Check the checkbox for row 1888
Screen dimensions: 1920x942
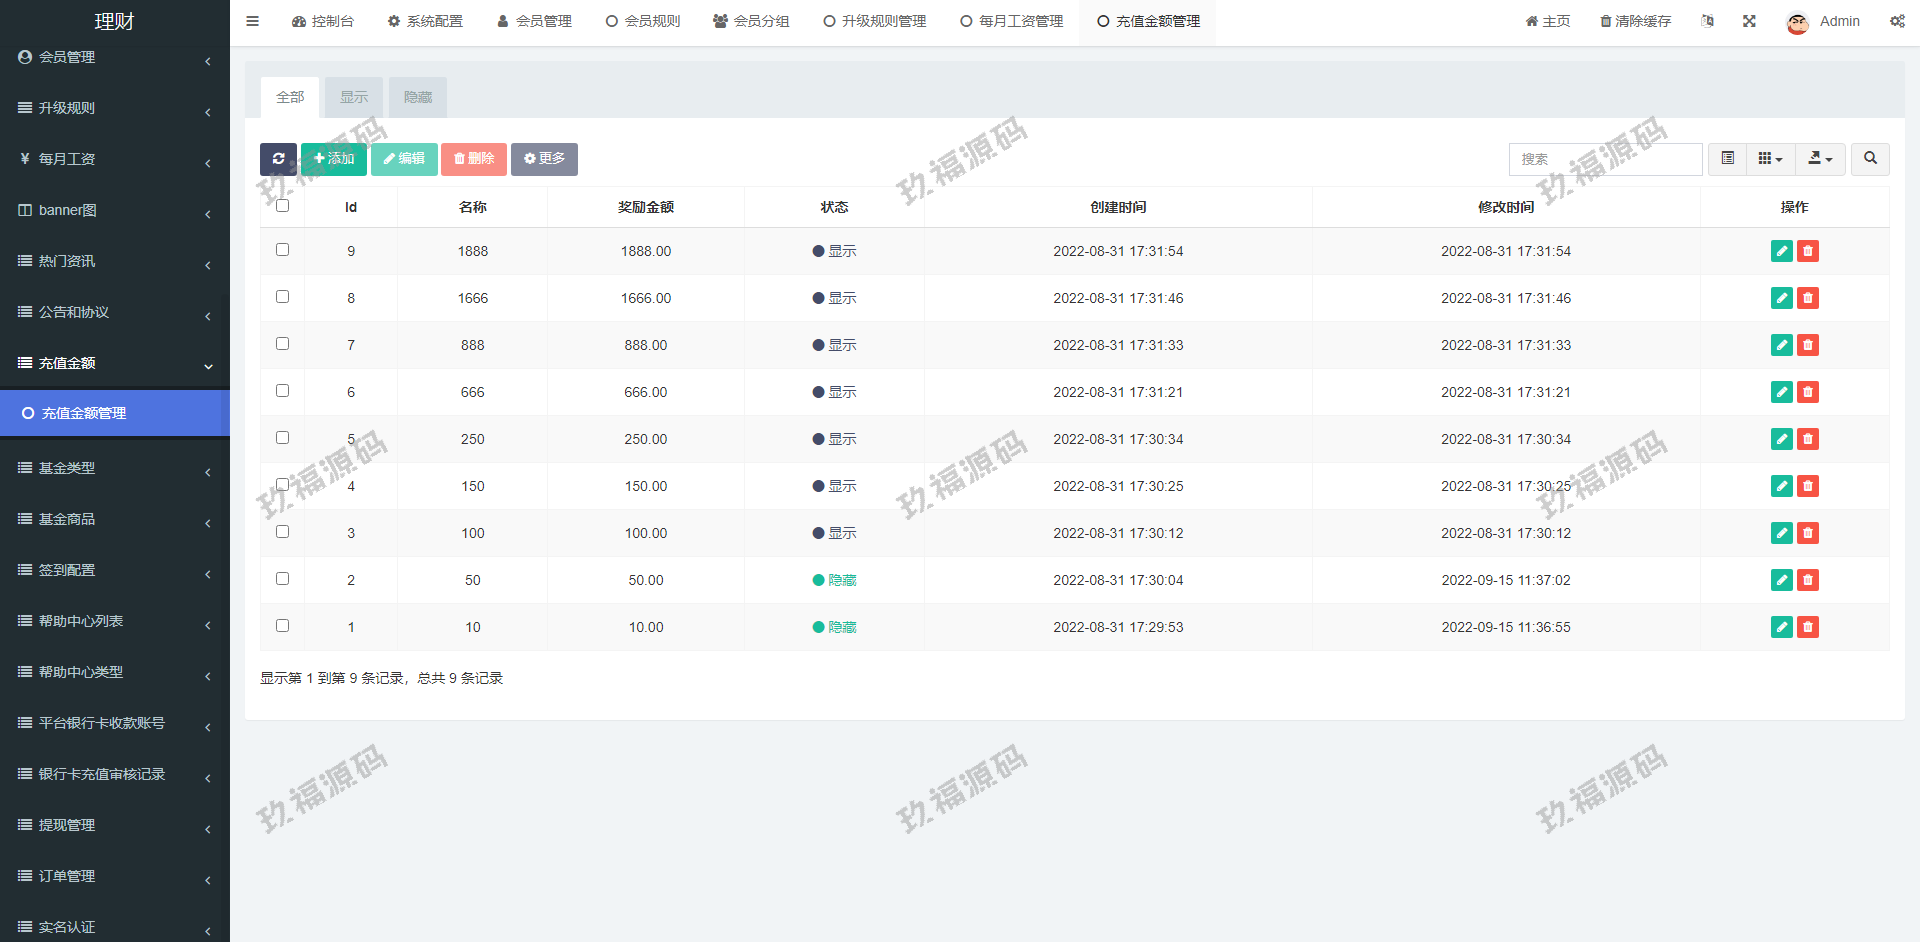coord(282,250)
